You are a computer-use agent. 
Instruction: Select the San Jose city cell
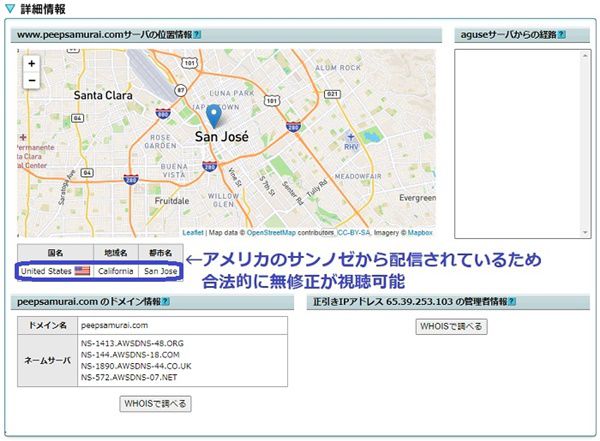[161, 271]
